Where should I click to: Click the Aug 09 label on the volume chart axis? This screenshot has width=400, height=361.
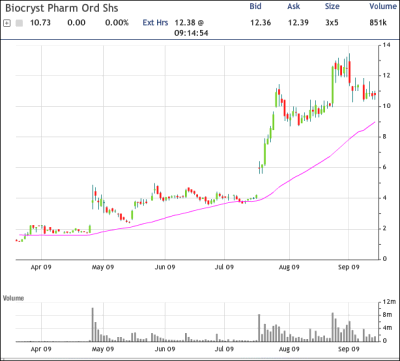click(x=289, y=349)
